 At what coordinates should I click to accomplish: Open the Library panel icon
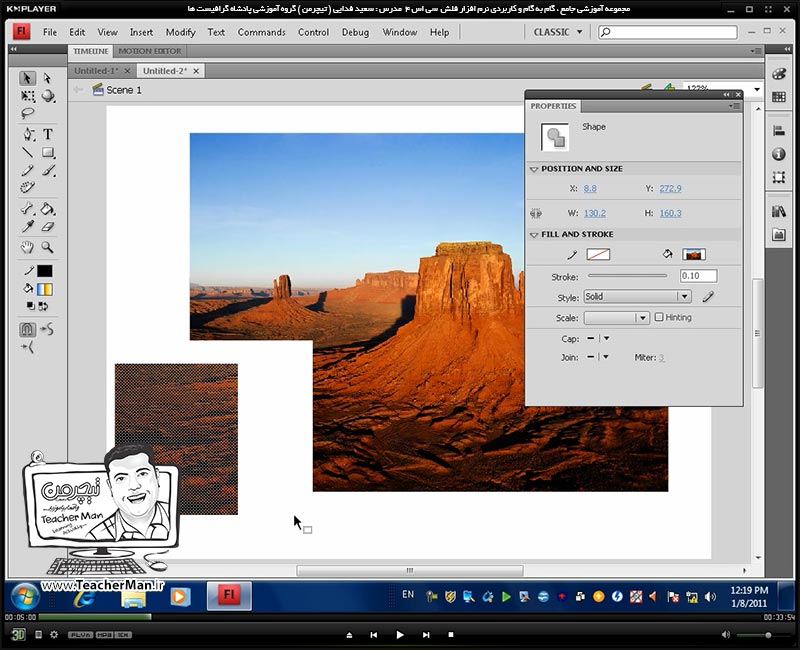[779, 211]
